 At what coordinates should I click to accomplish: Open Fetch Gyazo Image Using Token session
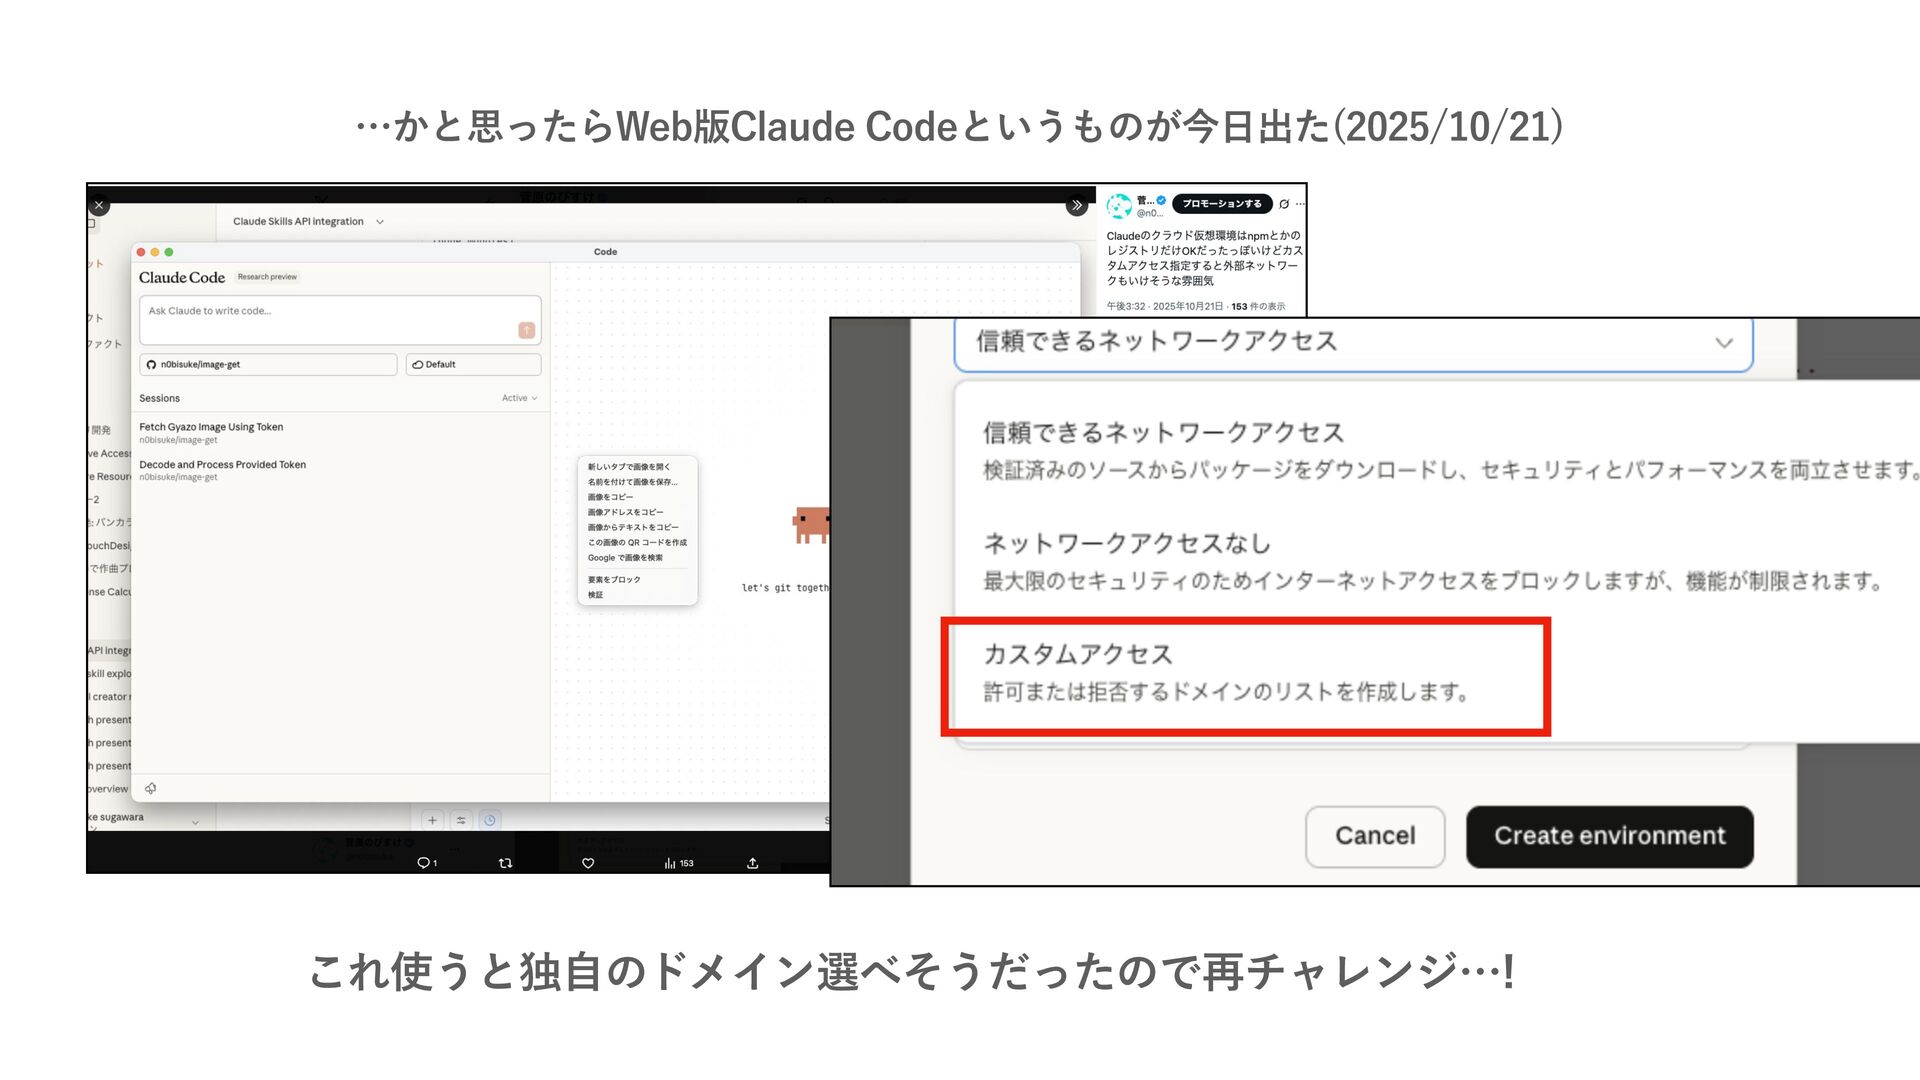(x=211, y=427)
